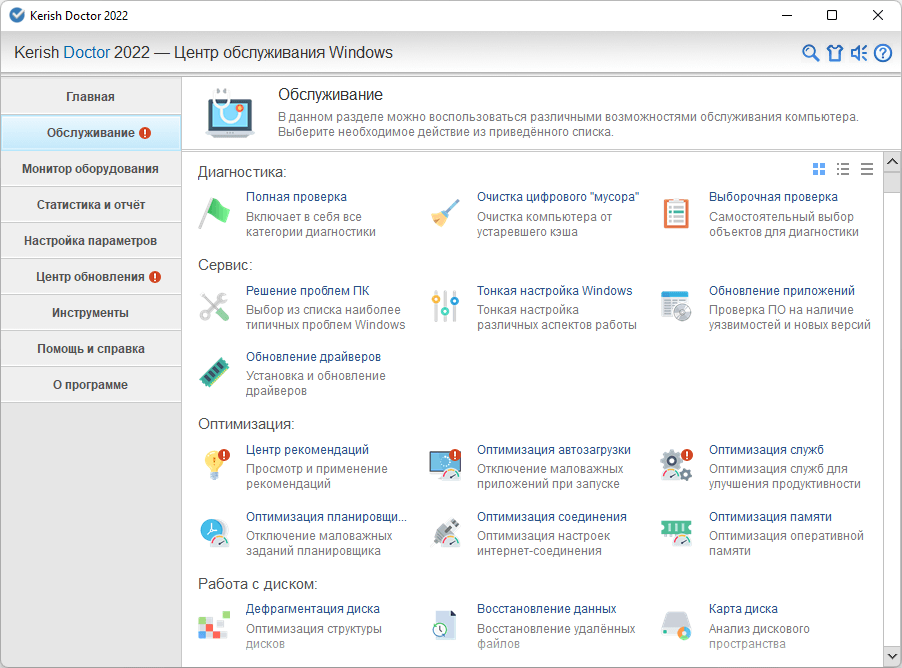902x668 pixels.
Task: Open Дефрагментация диска link
Action: click(x=313, y=609)
